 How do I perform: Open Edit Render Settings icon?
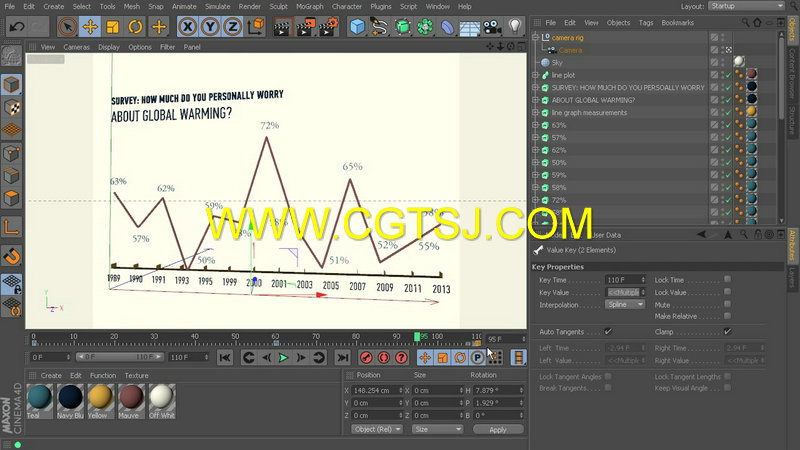[329, 26]
